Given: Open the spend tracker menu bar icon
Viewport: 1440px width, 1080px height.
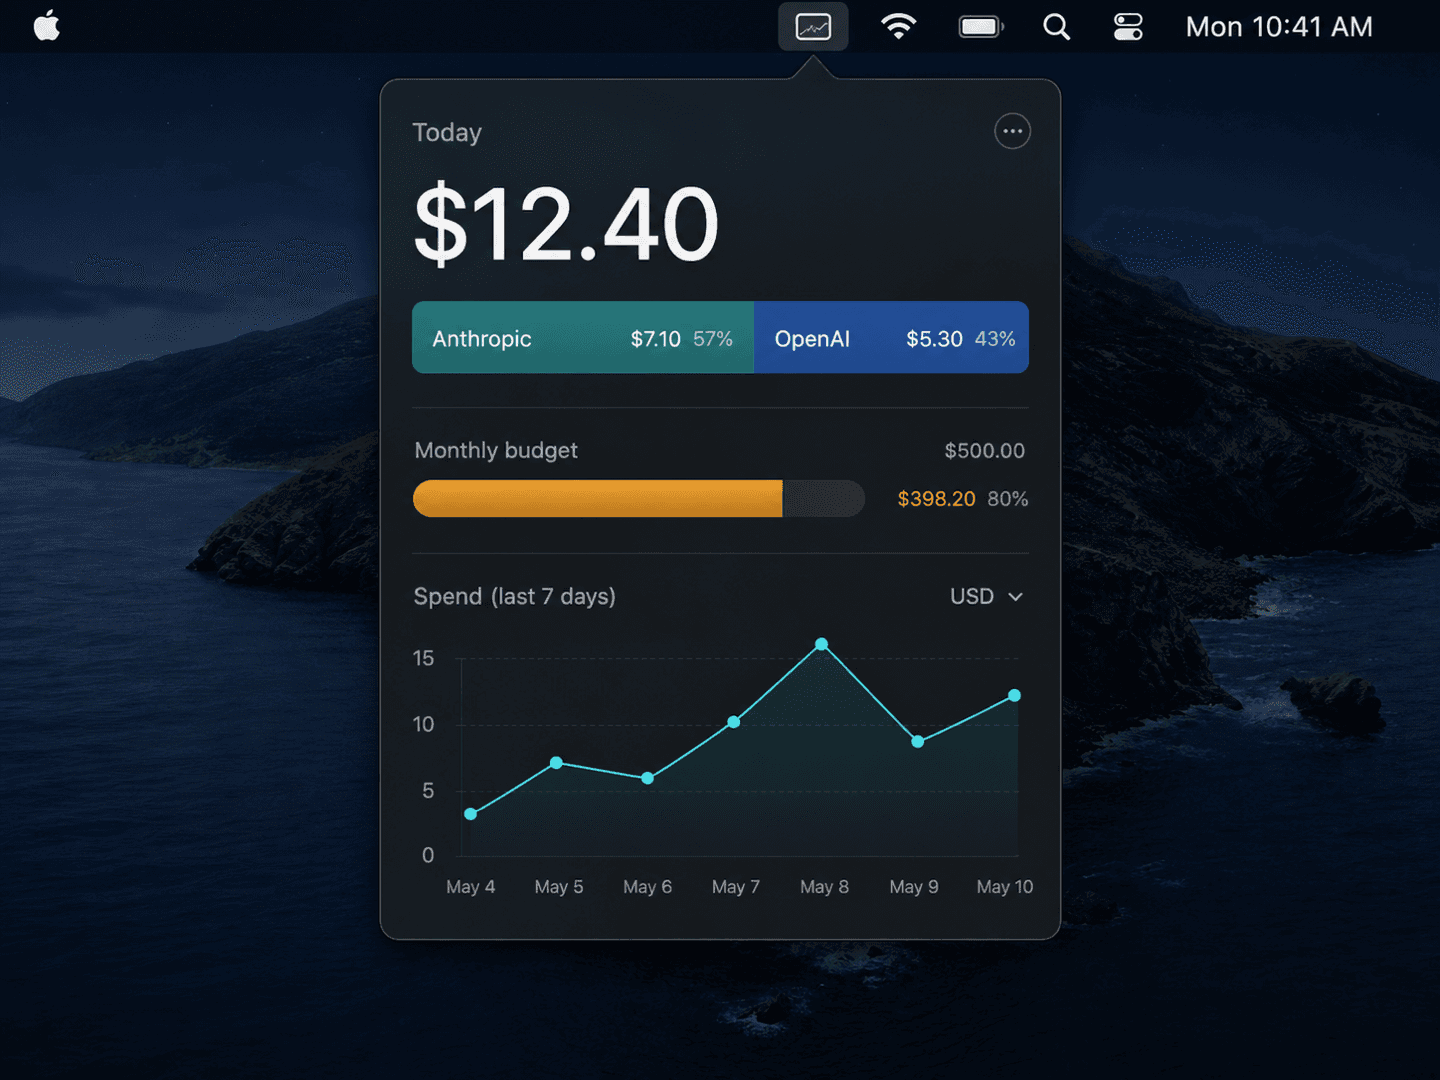Looking at the screenshot, I should [x=813, y=27].
